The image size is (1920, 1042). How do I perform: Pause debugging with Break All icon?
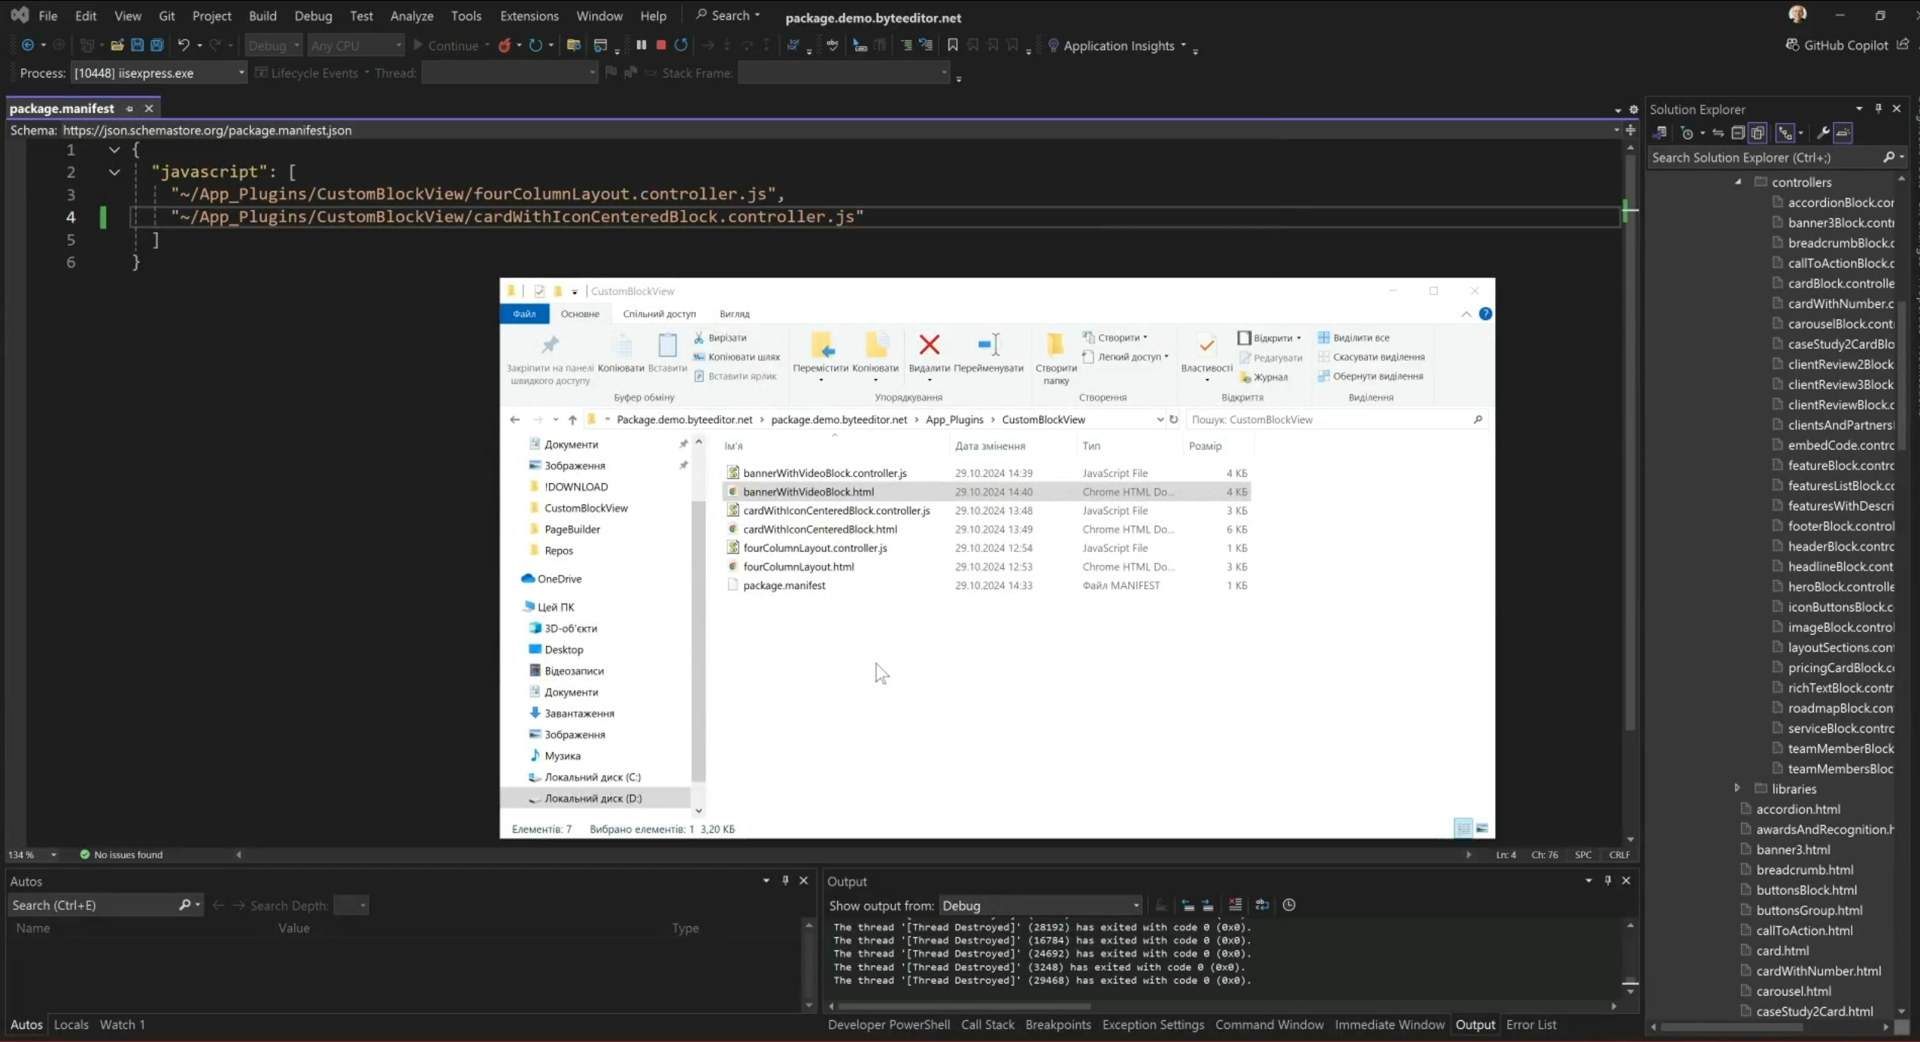[x=641, y=45]
